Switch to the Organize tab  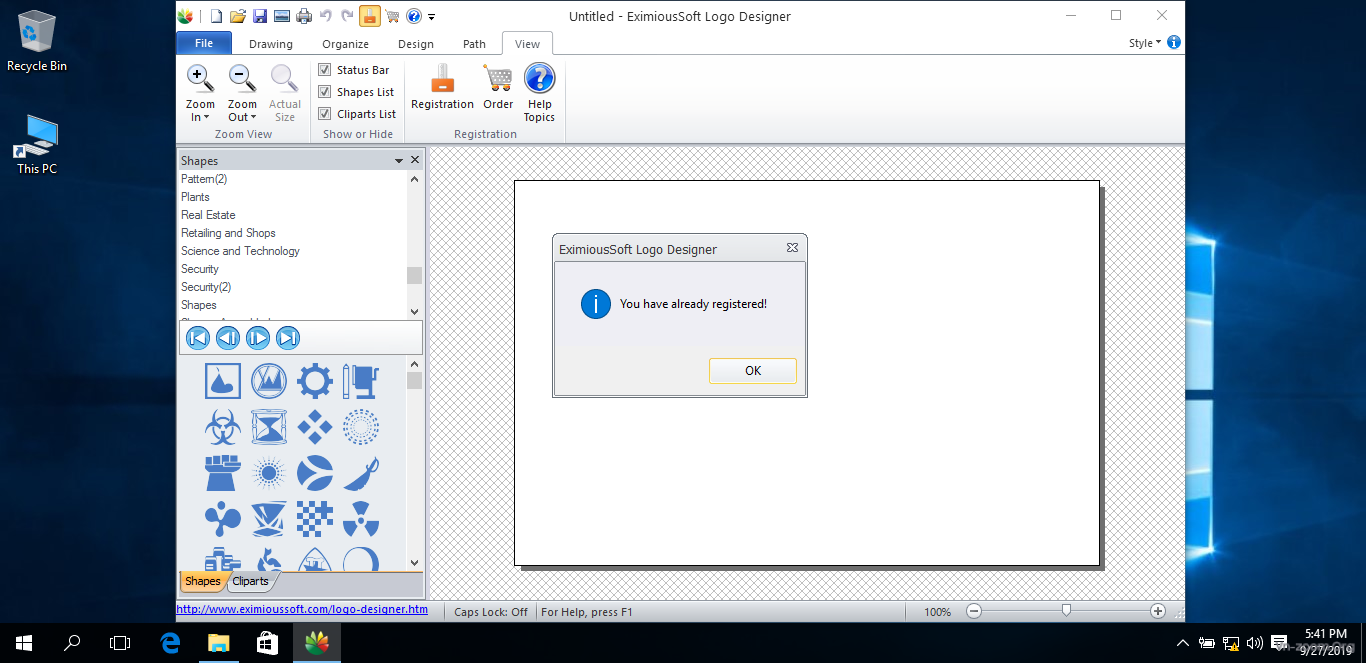[346, 44]
